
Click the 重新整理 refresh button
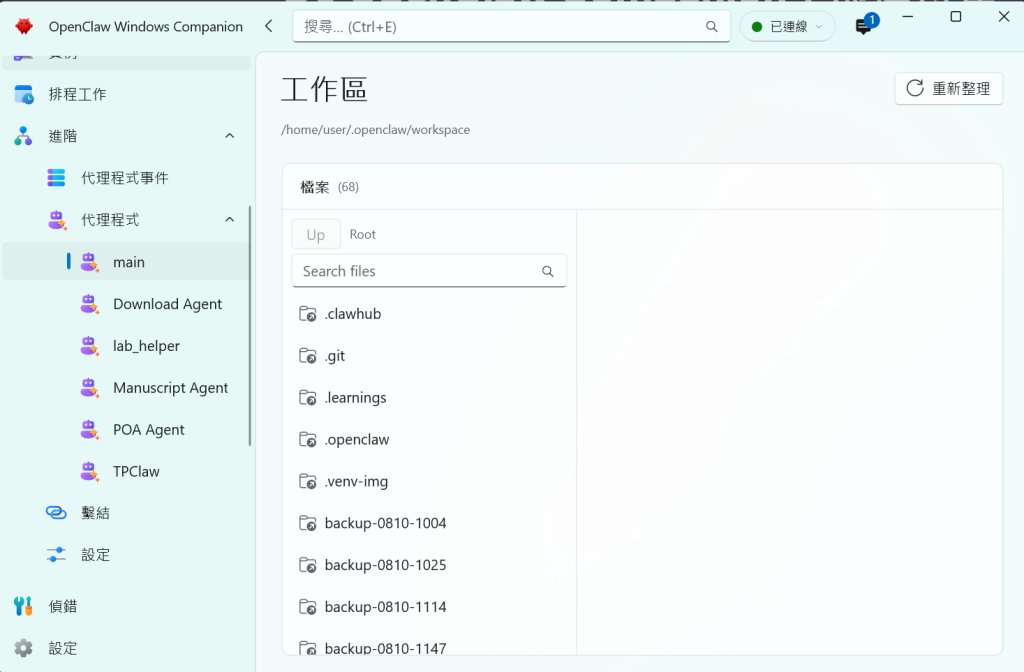[x=948, y=88]
